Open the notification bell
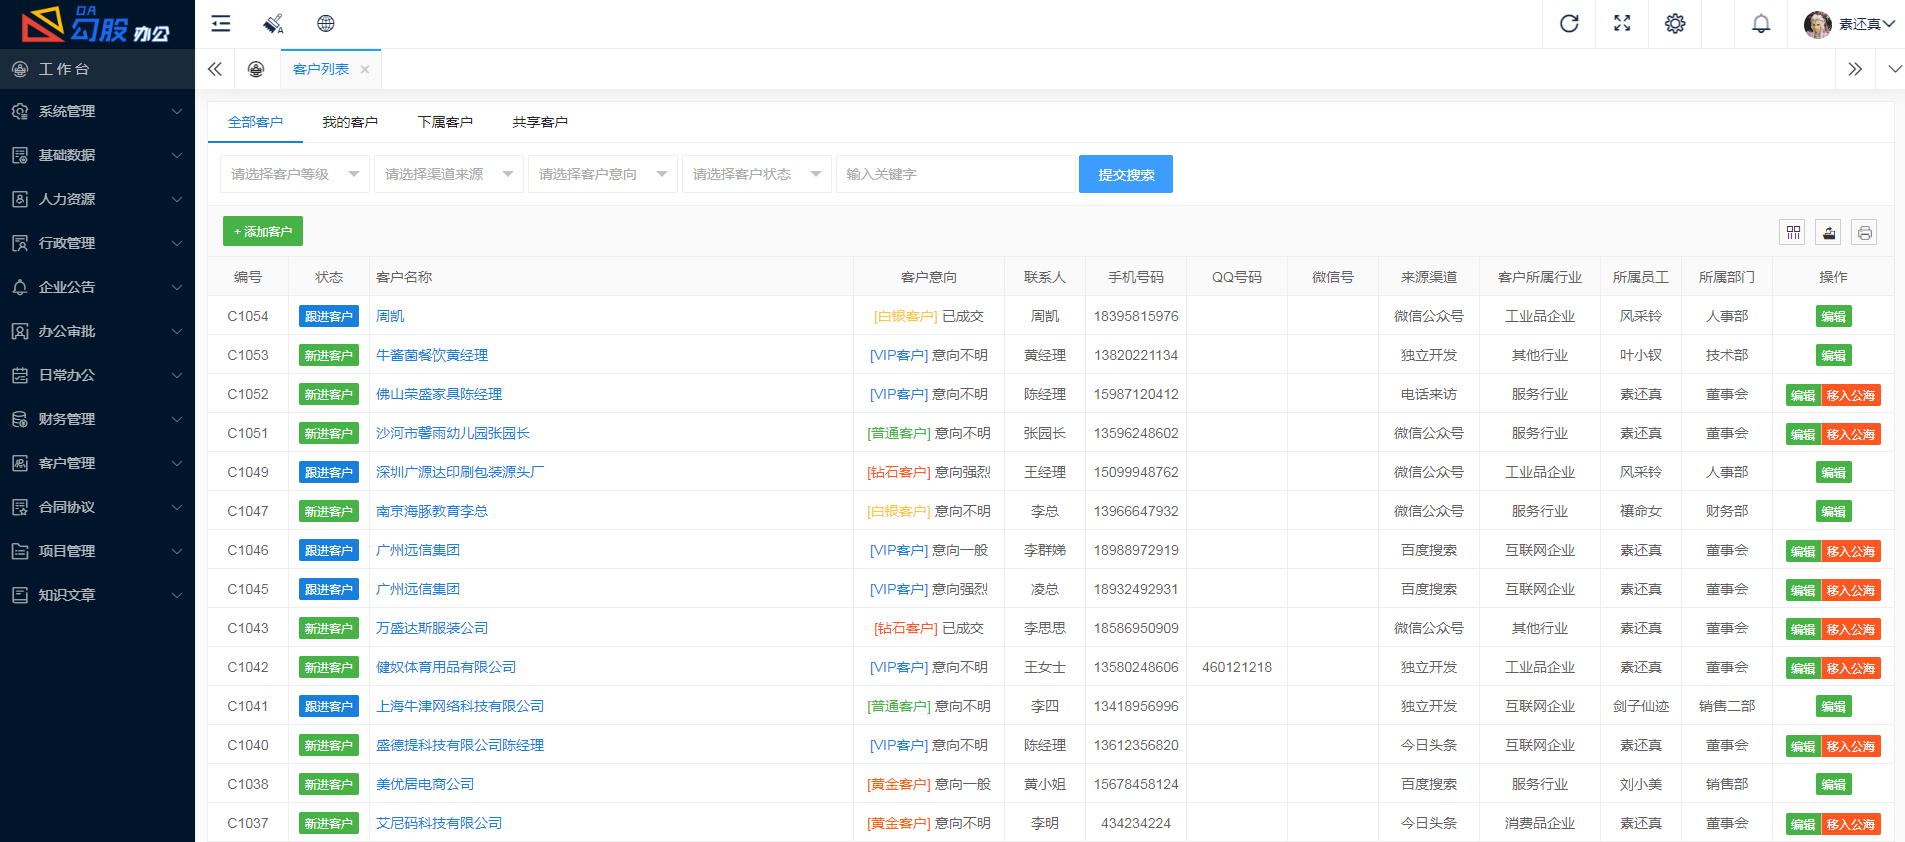This screenshot has height=842, width=1905. pos(1761,24)
